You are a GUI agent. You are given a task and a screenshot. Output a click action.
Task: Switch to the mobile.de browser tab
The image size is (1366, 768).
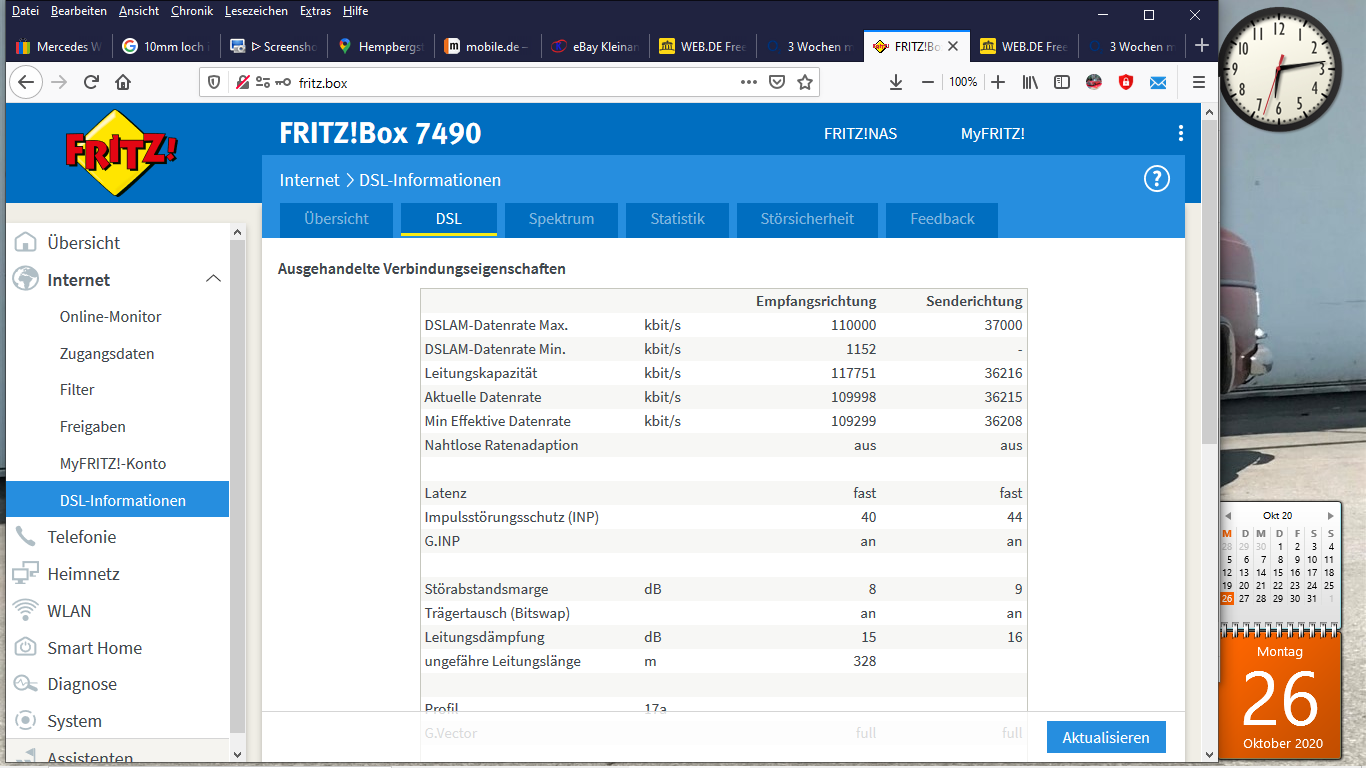coord(487,46)
